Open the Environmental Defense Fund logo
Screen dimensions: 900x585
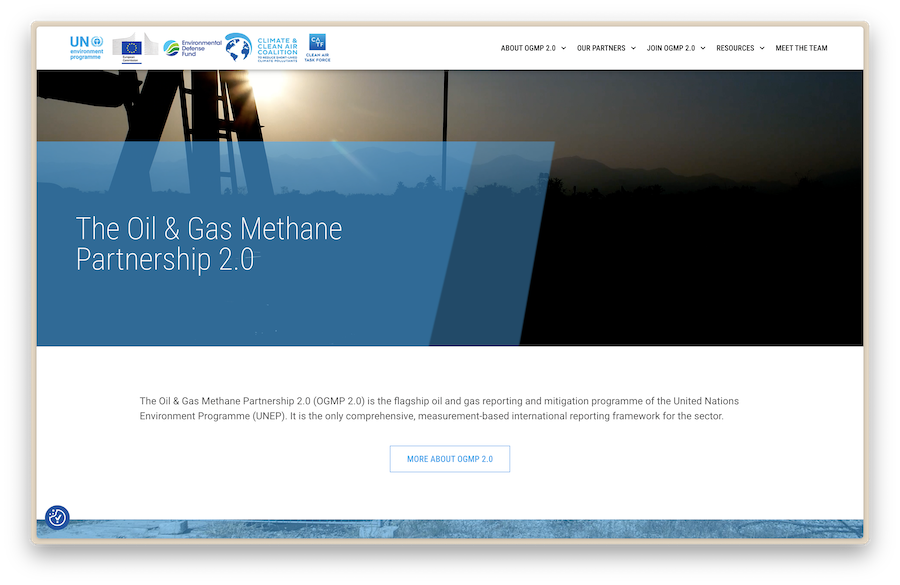click(x=185, y=47)
